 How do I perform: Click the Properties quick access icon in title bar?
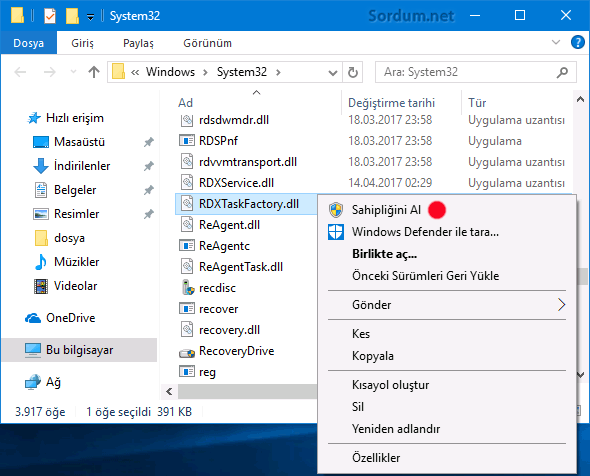click(x=50, y=16)
